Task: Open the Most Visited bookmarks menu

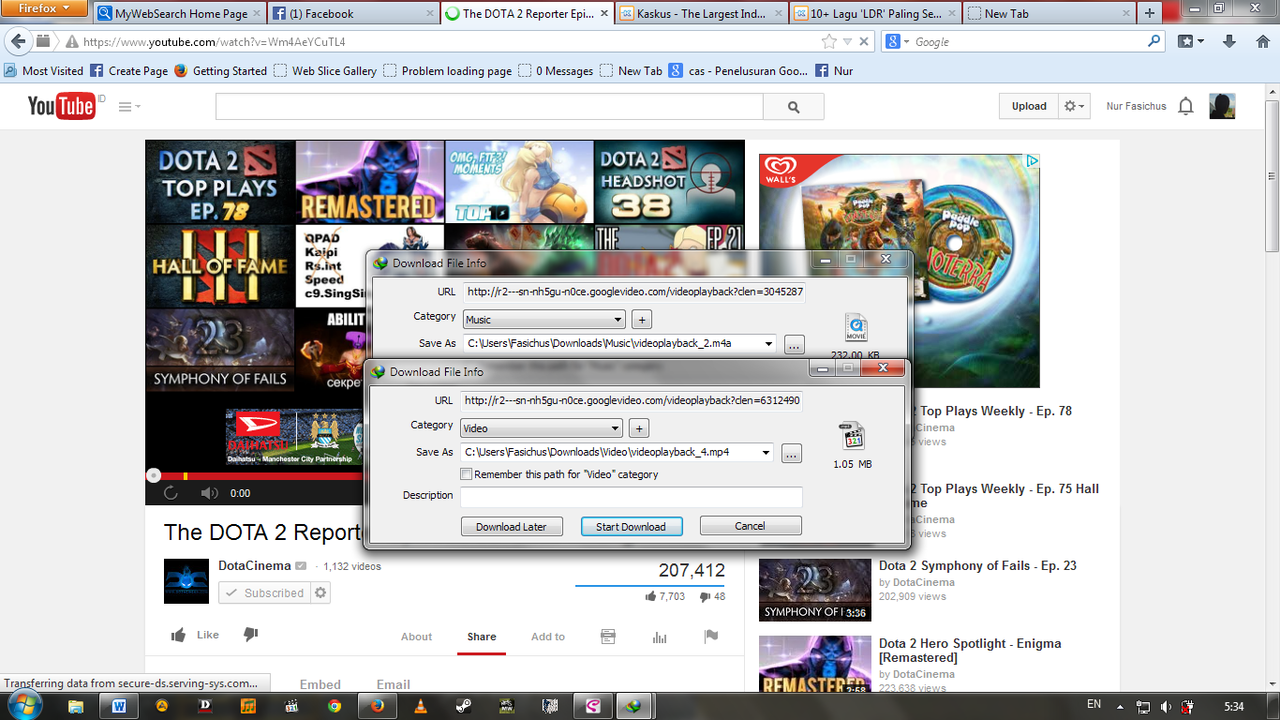Action: (44, 71)
